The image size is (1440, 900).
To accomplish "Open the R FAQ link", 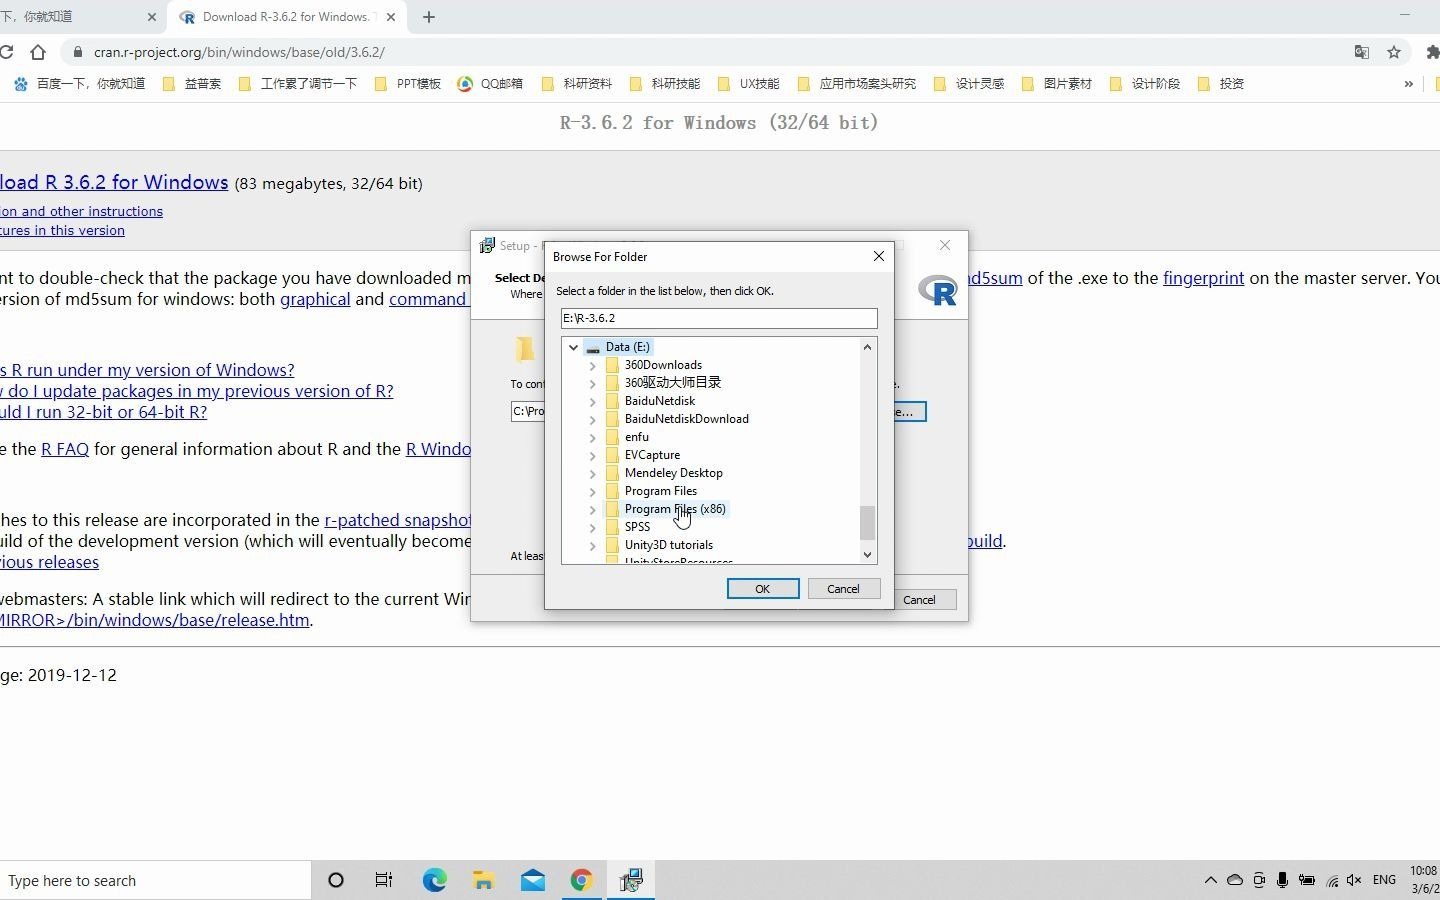I will 65,449.
